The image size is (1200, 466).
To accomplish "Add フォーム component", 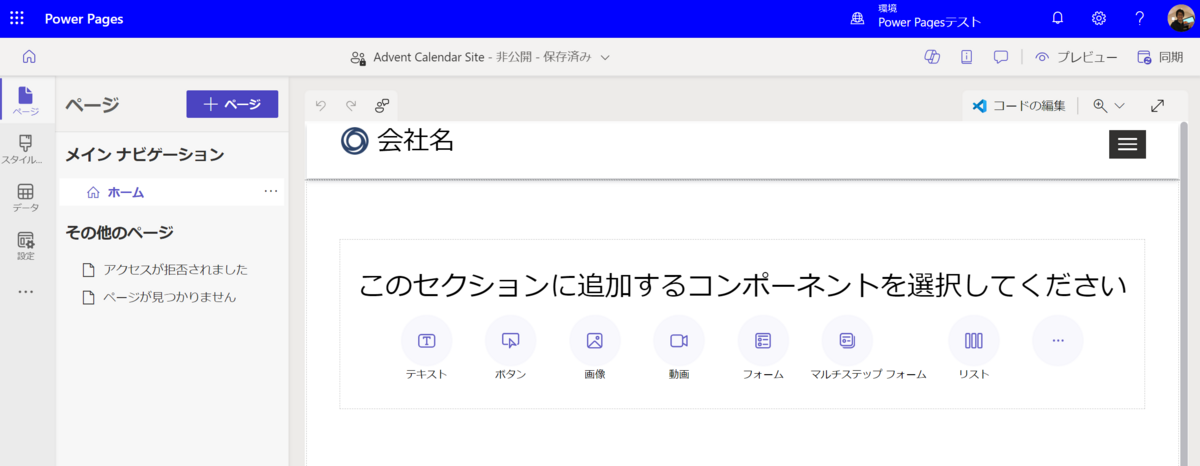I will pyautogui.click(x=763, y=349).
